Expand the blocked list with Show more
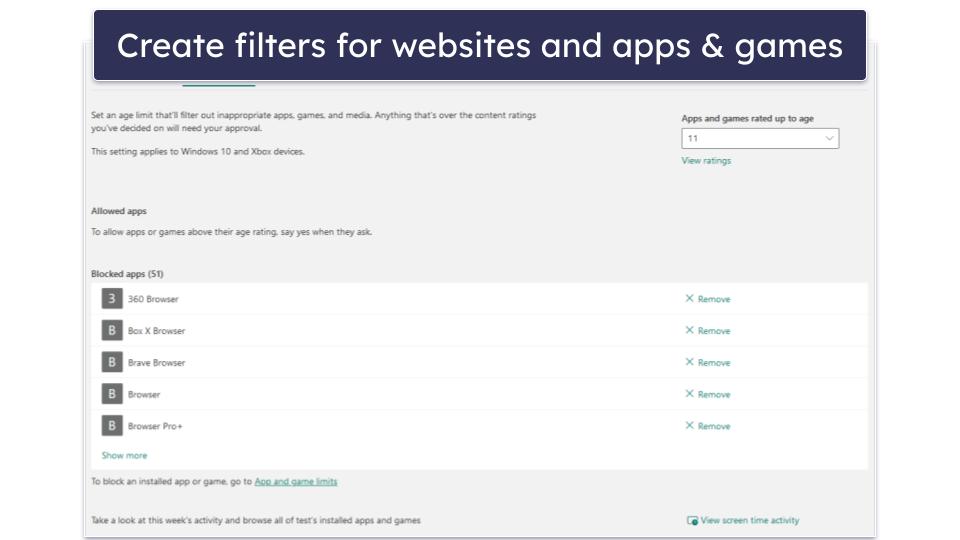Image resolution: width=960 pixels, height=540 pixels. (124, 456)
